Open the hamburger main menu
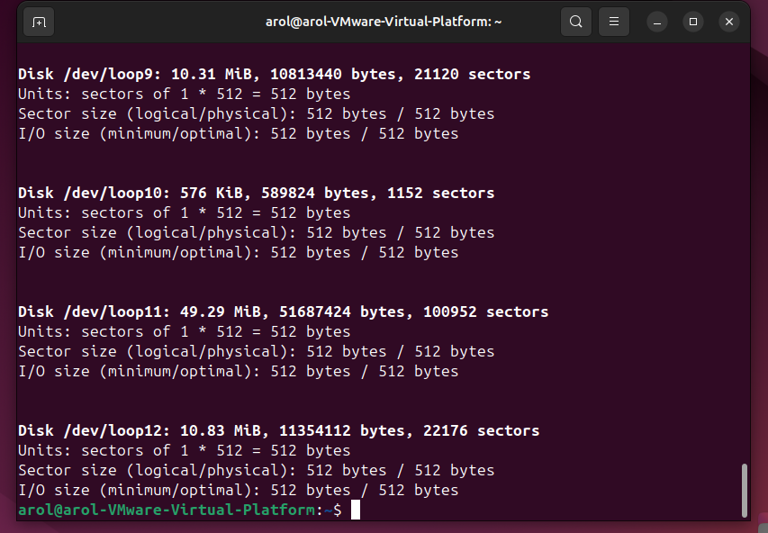Screen dimensions: 768x533 (614, 22)
